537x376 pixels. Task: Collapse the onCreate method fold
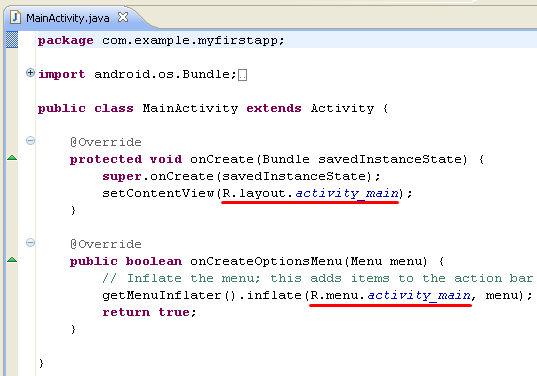click(30, 140)
